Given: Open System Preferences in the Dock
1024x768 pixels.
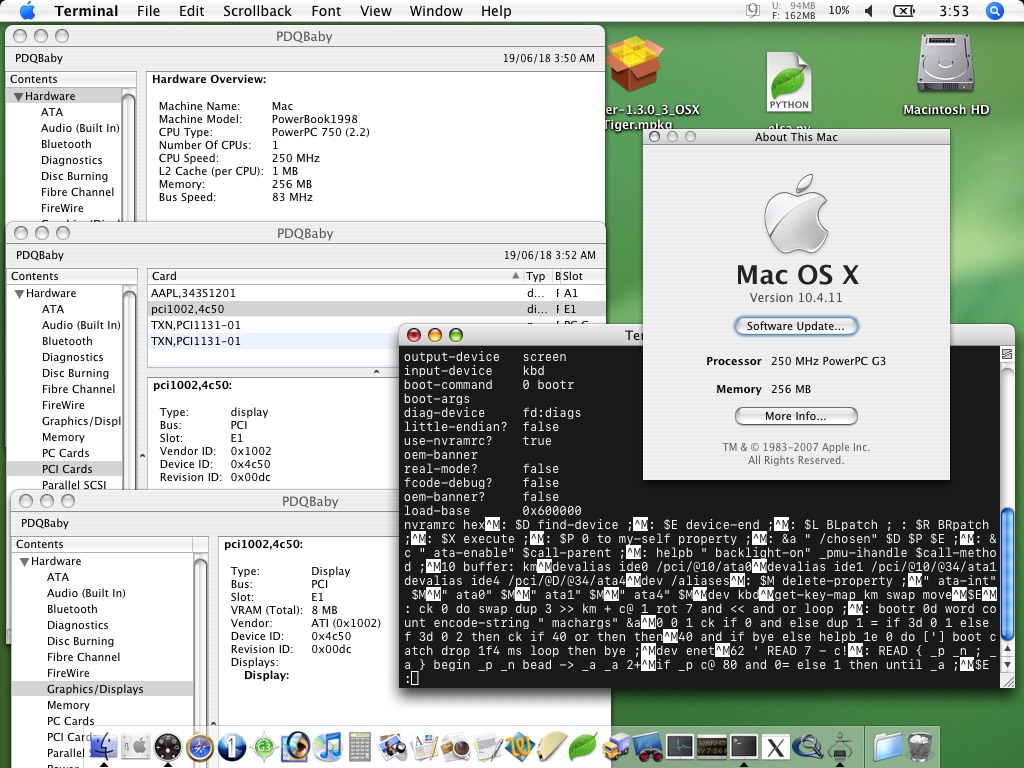Looking at the screenshot, I should [x=136, y=746].
